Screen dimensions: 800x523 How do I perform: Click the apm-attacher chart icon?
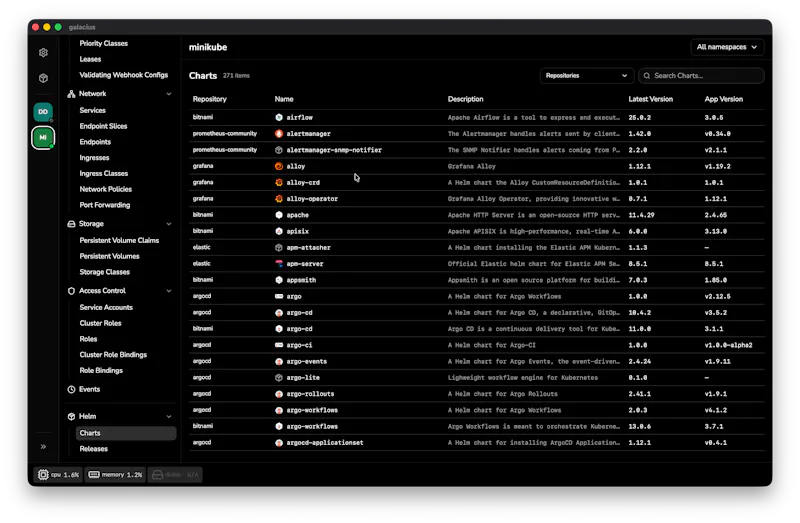279,247
